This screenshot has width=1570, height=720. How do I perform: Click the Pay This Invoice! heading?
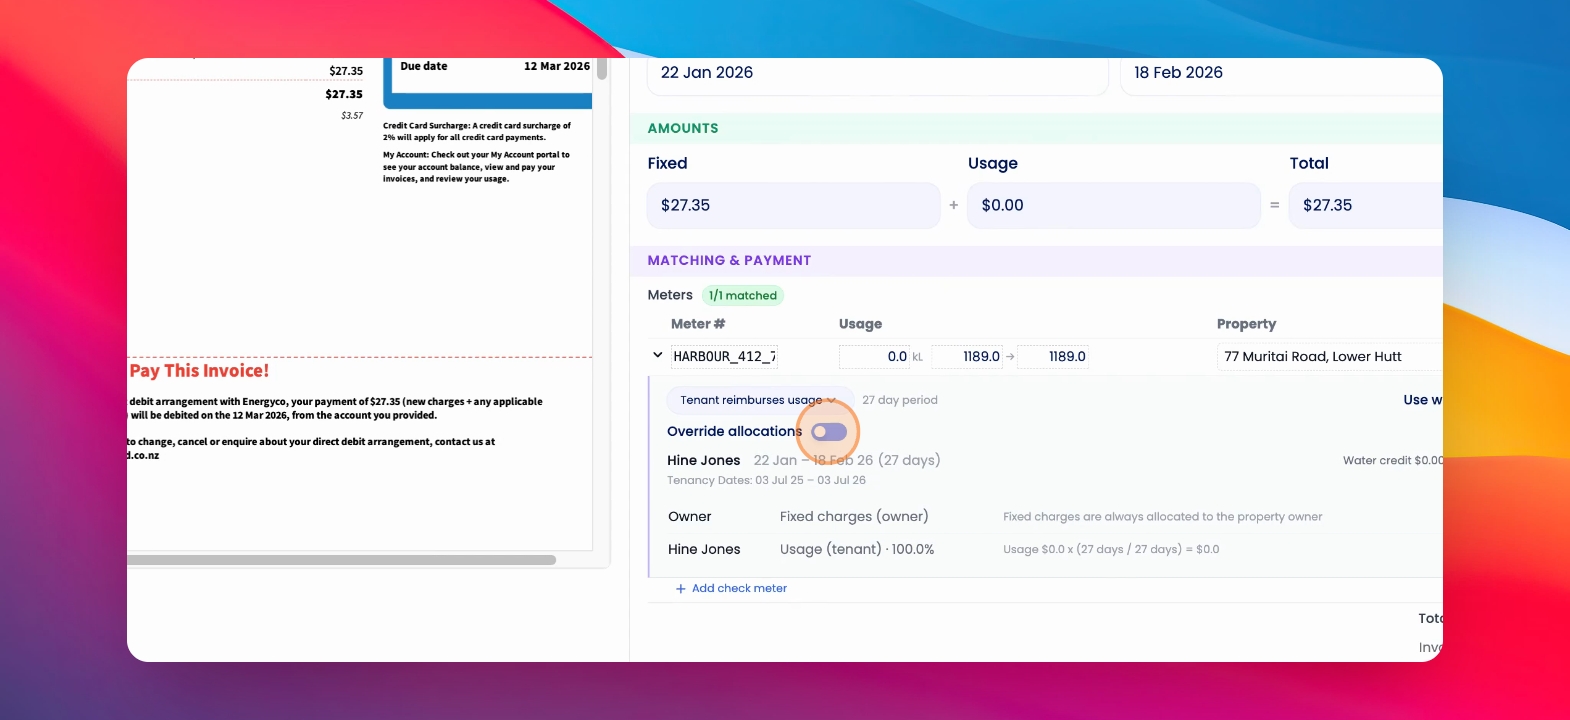pyautogui.click(x=199, y=371)
